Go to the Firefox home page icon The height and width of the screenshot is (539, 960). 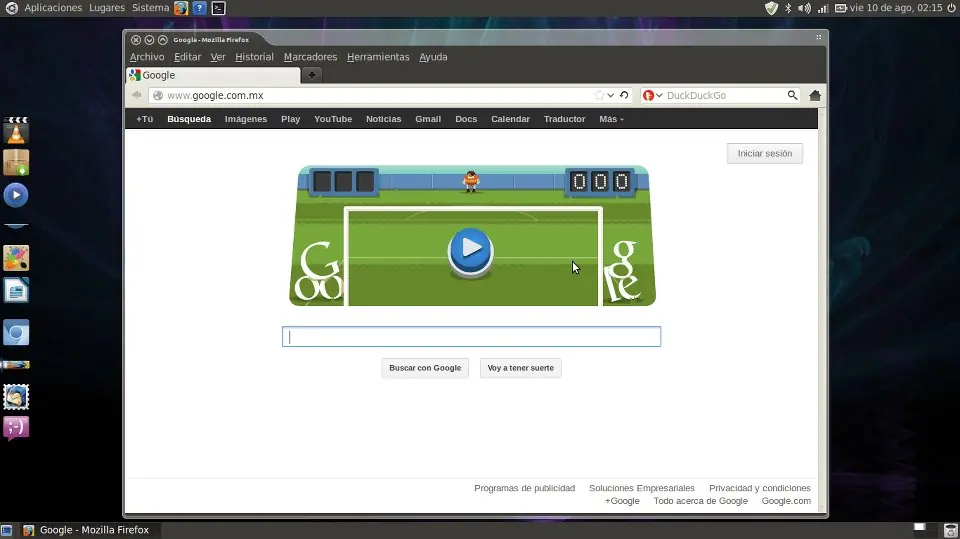(815, 95)
